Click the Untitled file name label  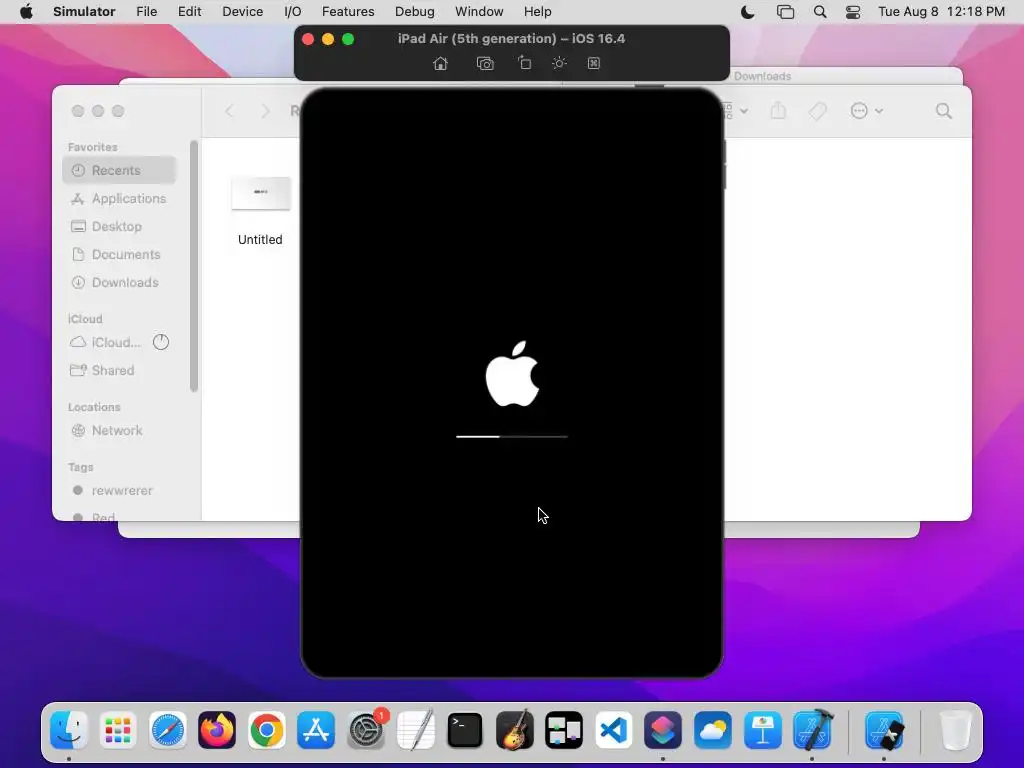click(260, 240)
